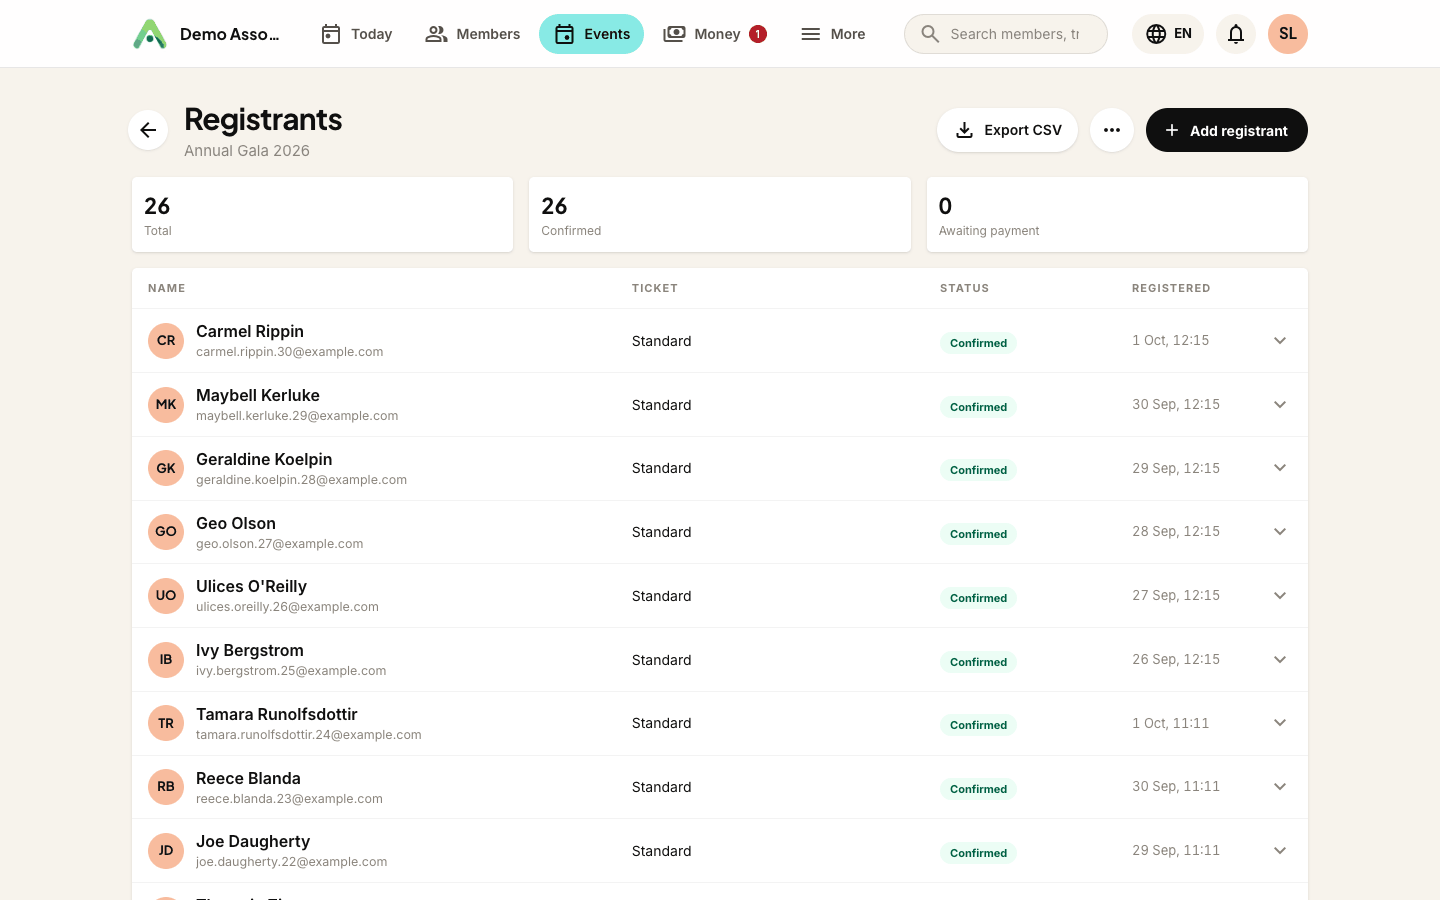Screen dimensions: 1440x900
Task: Expand Geraldine Koelpin's row chevron
Action: coord(1280,468)
